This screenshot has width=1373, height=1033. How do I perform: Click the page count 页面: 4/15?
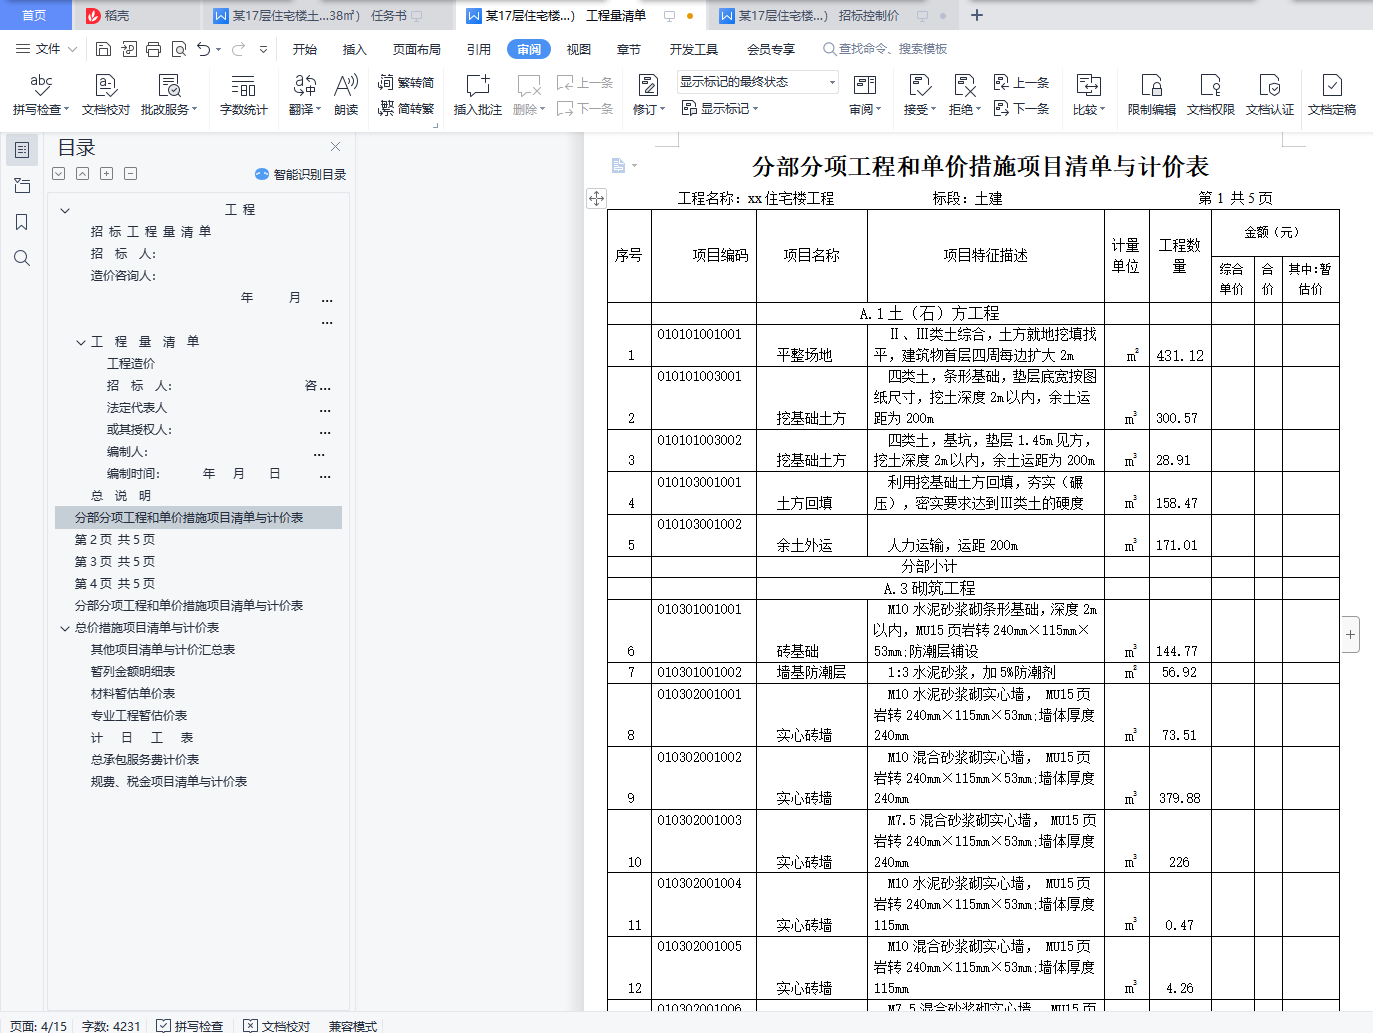coord(38,1026)
